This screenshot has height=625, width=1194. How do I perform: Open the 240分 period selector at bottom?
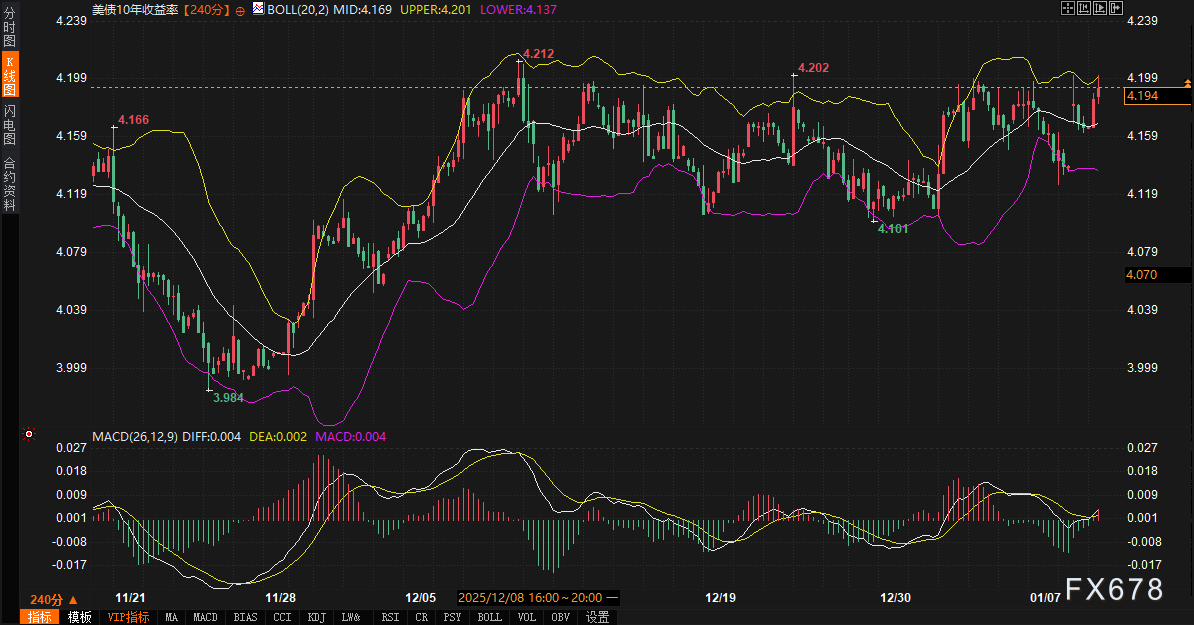tap(47, 599)
